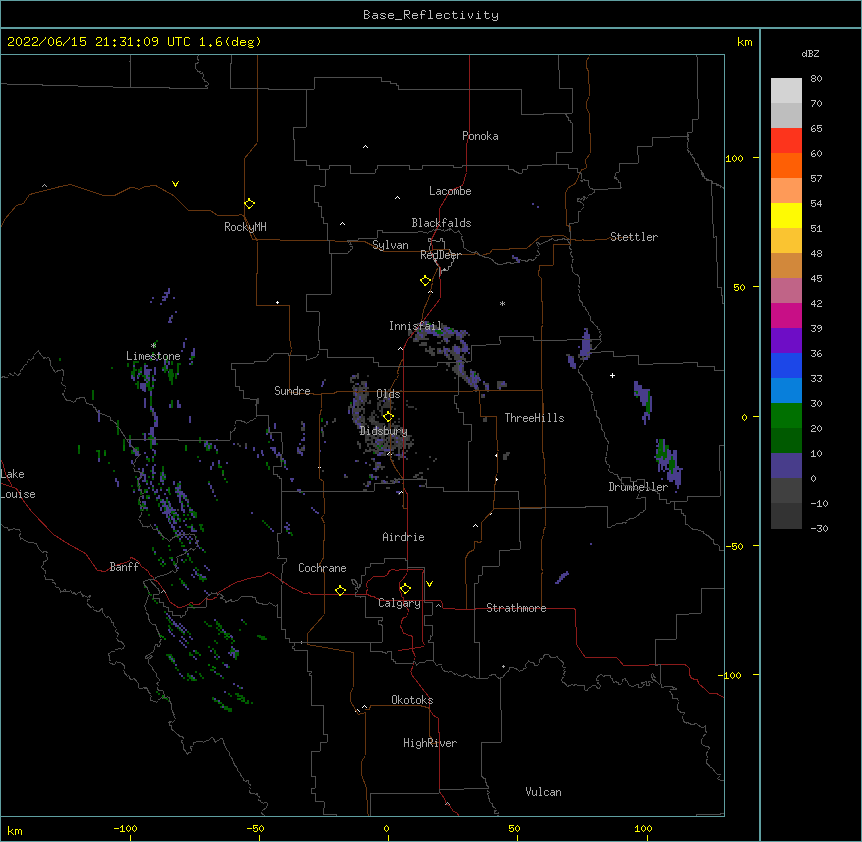Click the Strathmore label
Viewport: 862px width, 842px height.
point(516,608)
